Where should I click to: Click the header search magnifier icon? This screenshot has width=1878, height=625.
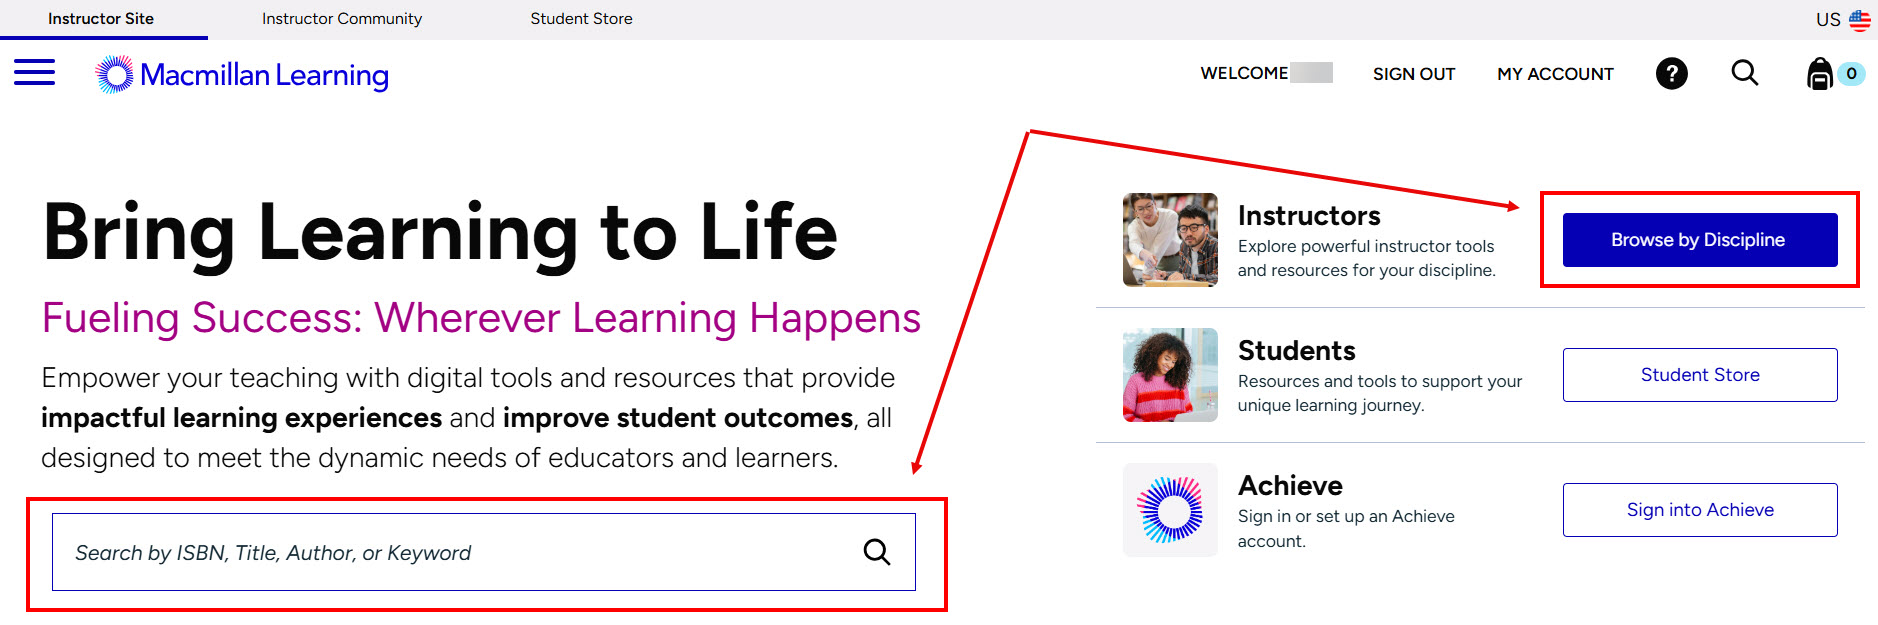tap(1744, 73)
